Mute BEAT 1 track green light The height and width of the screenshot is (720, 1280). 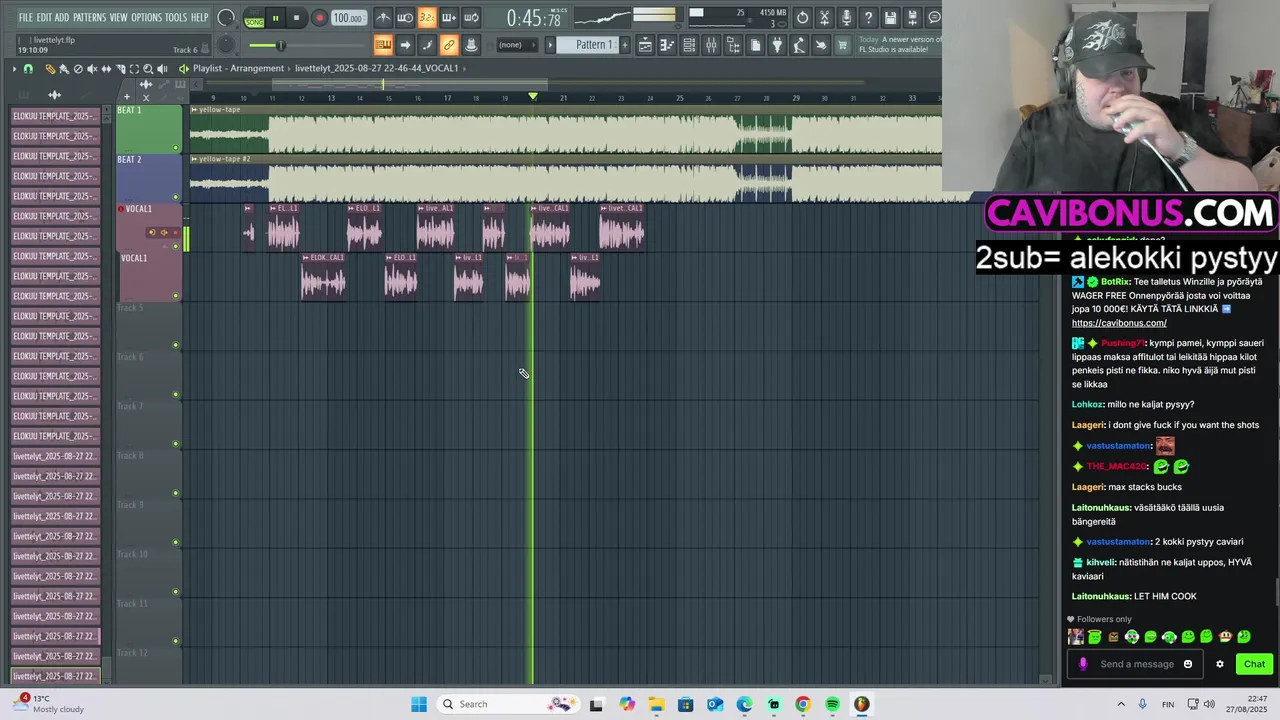point(176,148)
